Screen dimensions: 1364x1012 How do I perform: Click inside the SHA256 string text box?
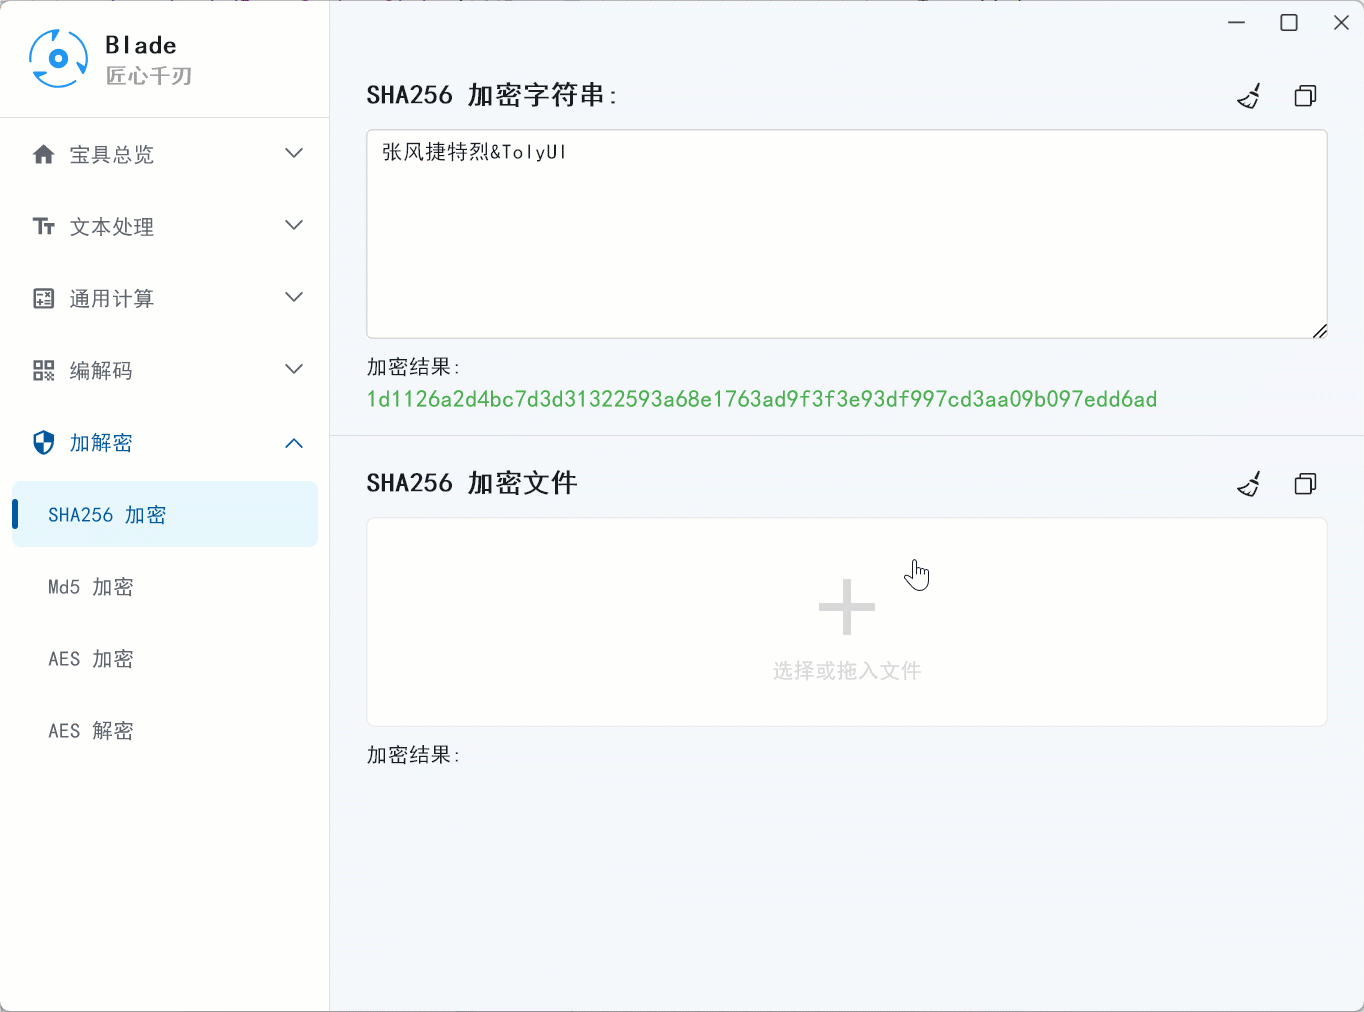pos(846,234)
